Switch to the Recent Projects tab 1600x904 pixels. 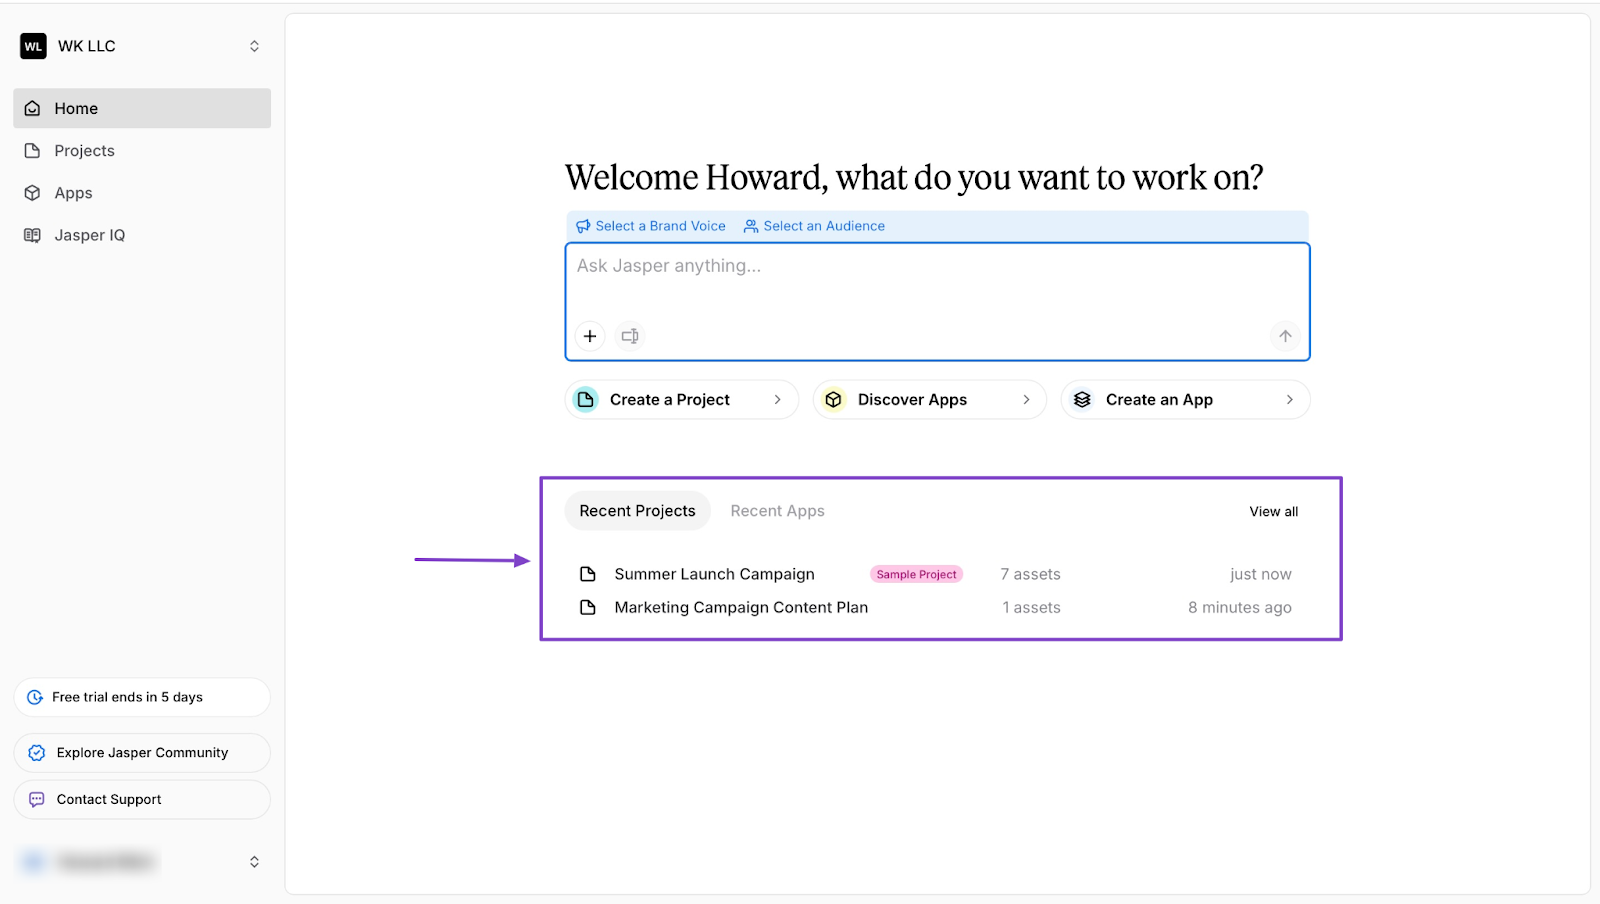click(x=638, y=511)
